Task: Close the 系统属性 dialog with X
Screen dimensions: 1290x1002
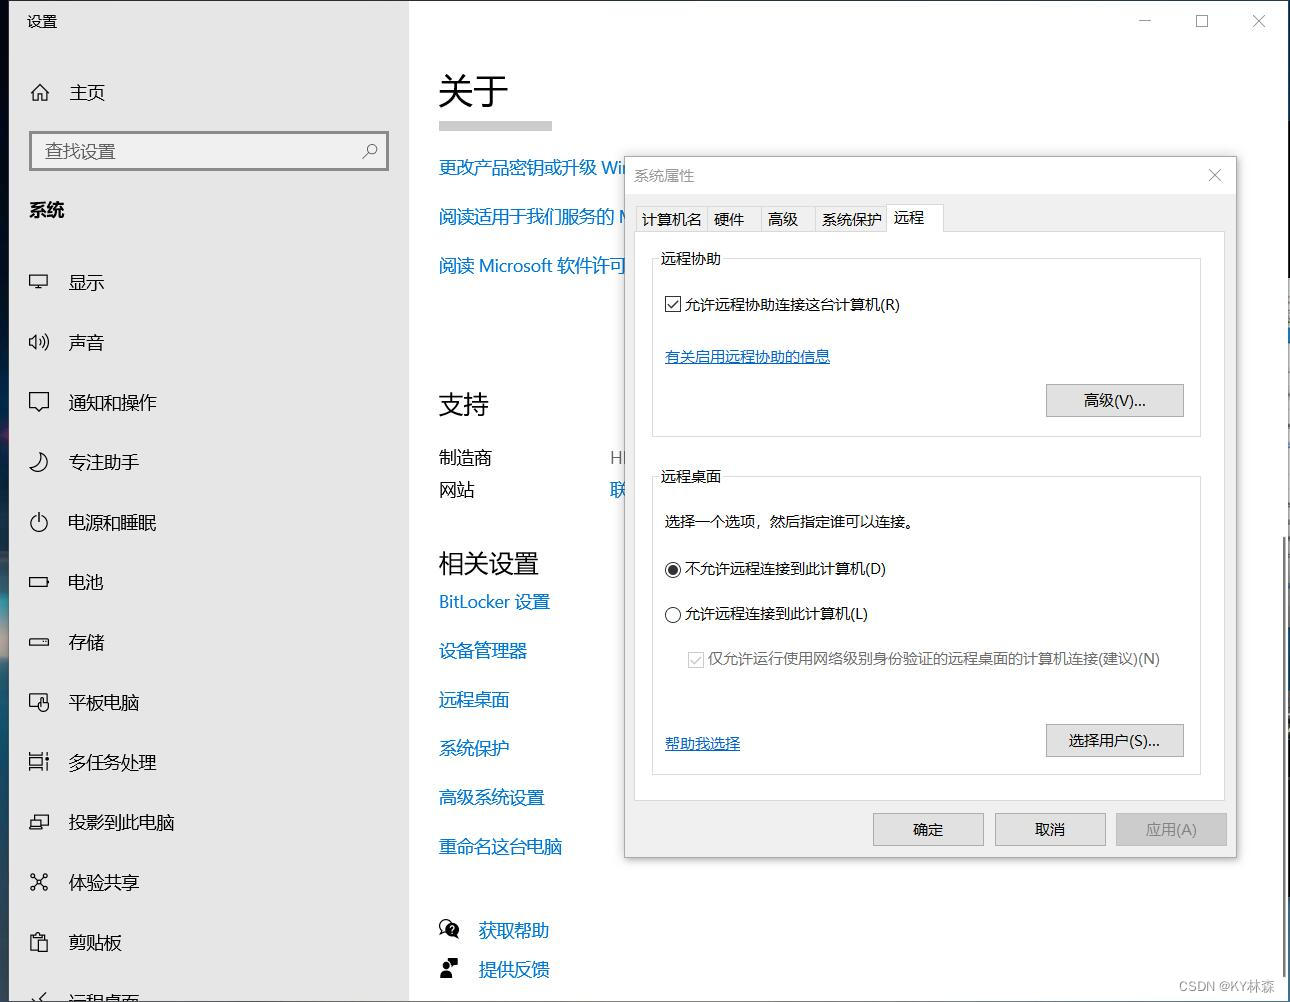Action: pyautogui.click(x=1215, y=175)
